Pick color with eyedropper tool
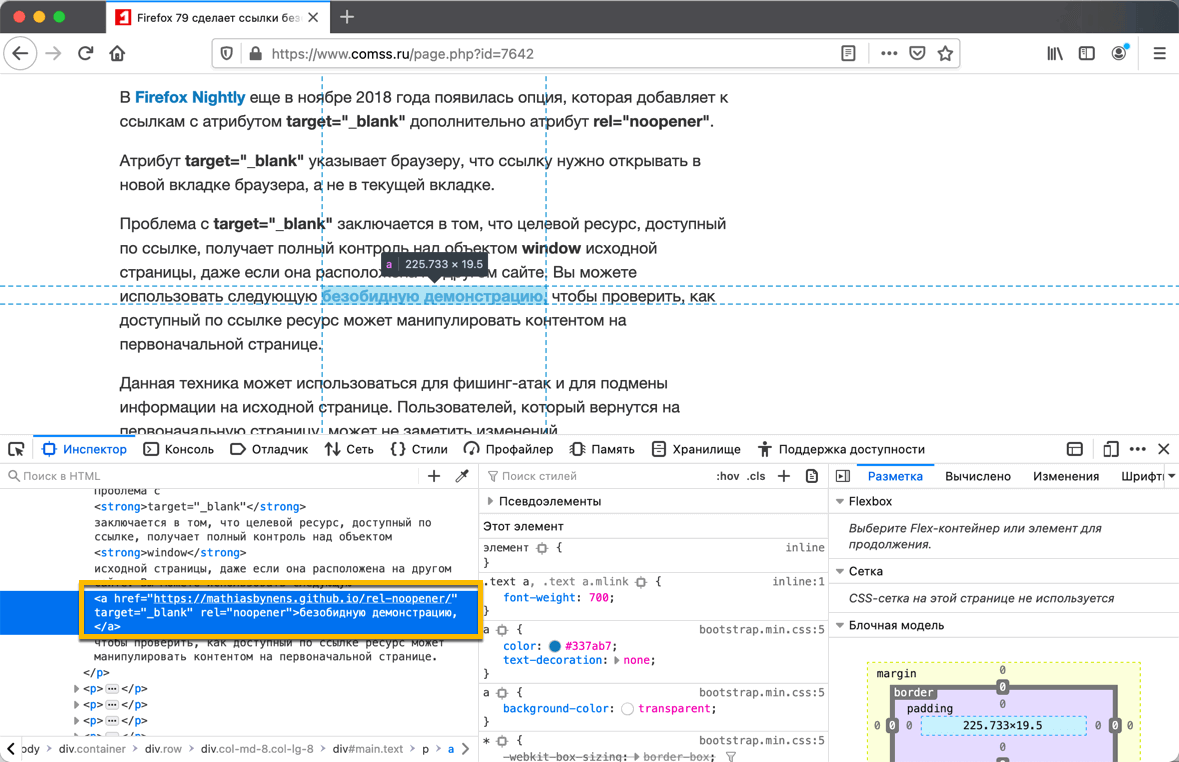The image size is (1179, 762). (x=462, y=475)
